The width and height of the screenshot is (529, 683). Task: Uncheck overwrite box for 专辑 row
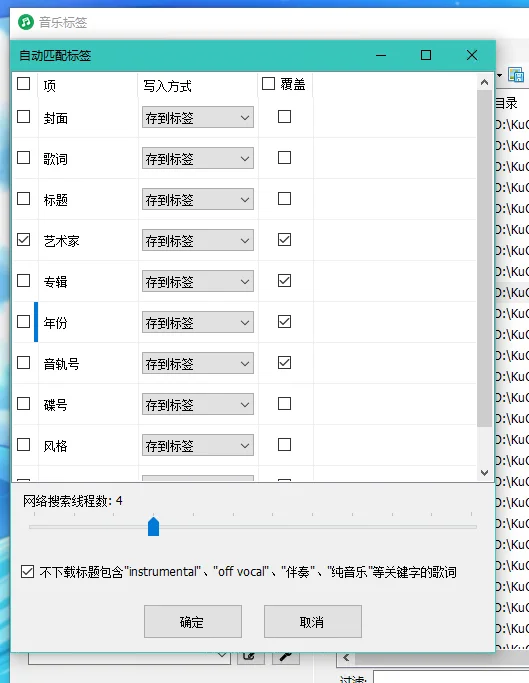pyautogui.click(x=285, y=281)
